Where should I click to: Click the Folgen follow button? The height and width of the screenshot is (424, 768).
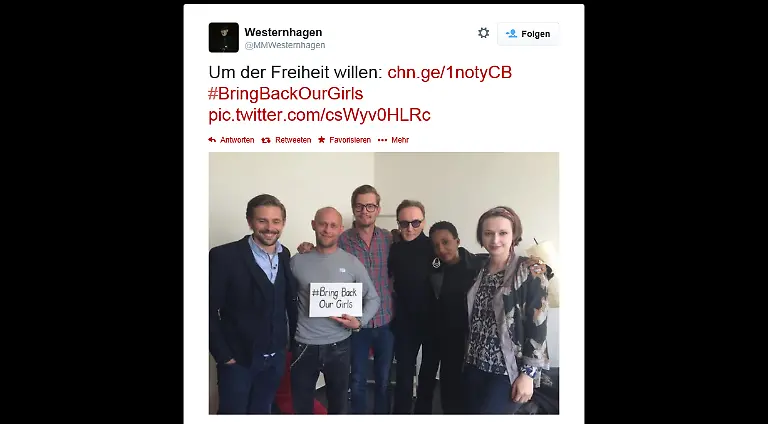pyautogui.click(x=528, y=34)
